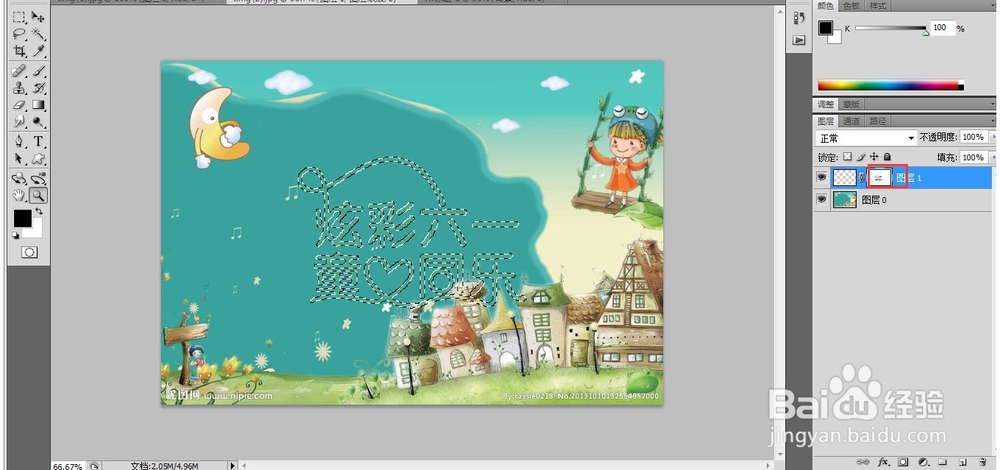Select the Custom Shape tool
The height and width of the screenshot is (470, 1000).
[x=38, y=158]
